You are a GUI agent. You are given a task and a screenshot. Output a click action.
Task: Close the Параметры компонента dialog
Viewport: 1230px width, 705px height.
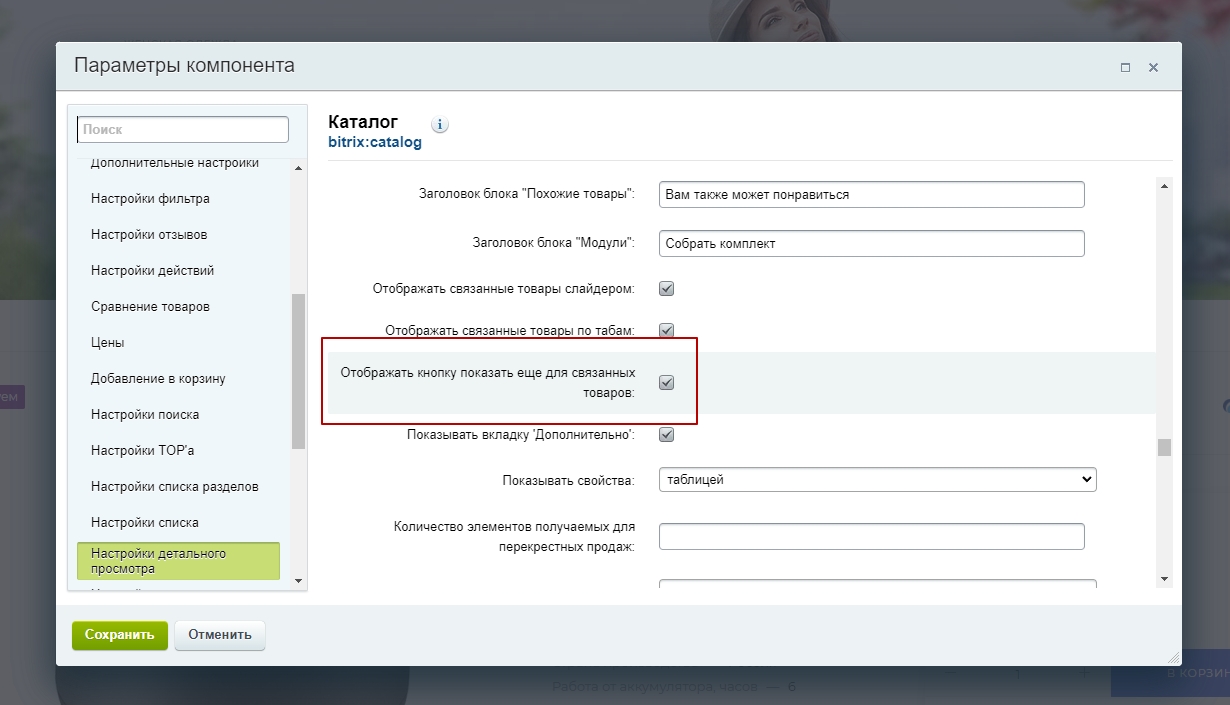pos(1153,68)
